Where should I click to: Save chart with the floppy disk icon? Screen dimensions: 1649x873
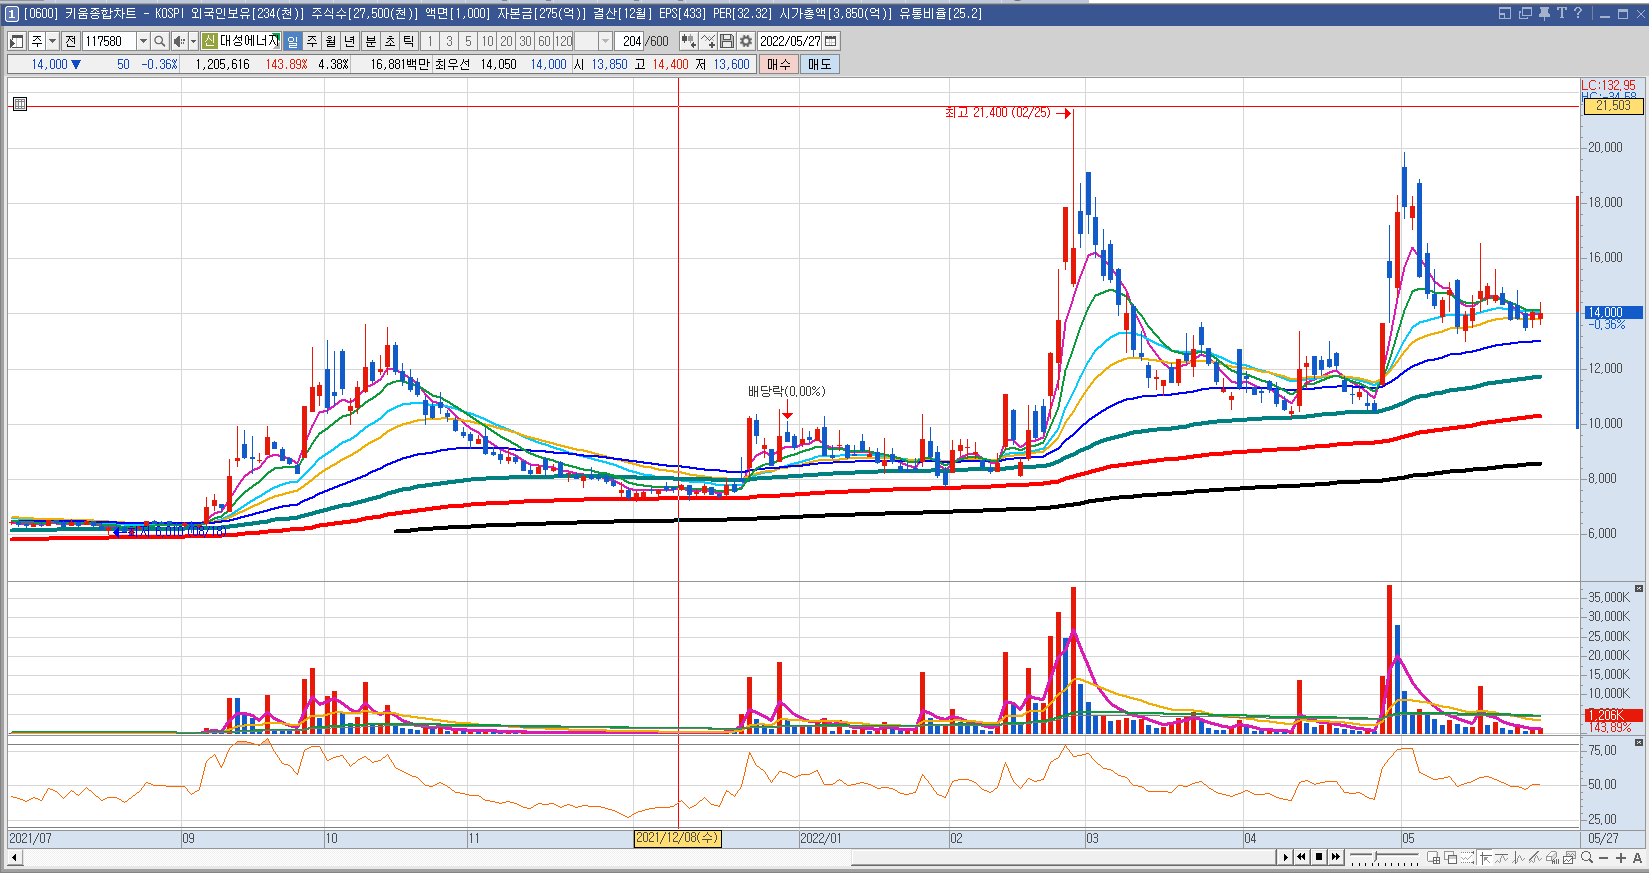727,41
